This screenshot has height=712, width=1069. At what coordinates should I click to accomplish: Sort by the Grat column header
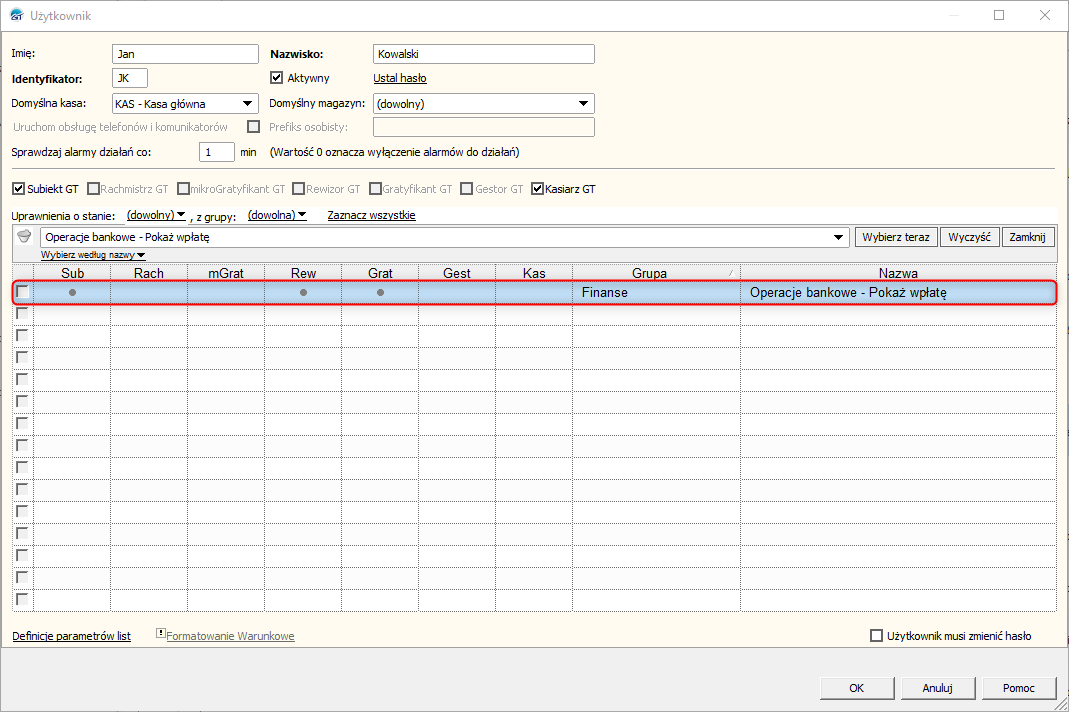pos(380,273)
